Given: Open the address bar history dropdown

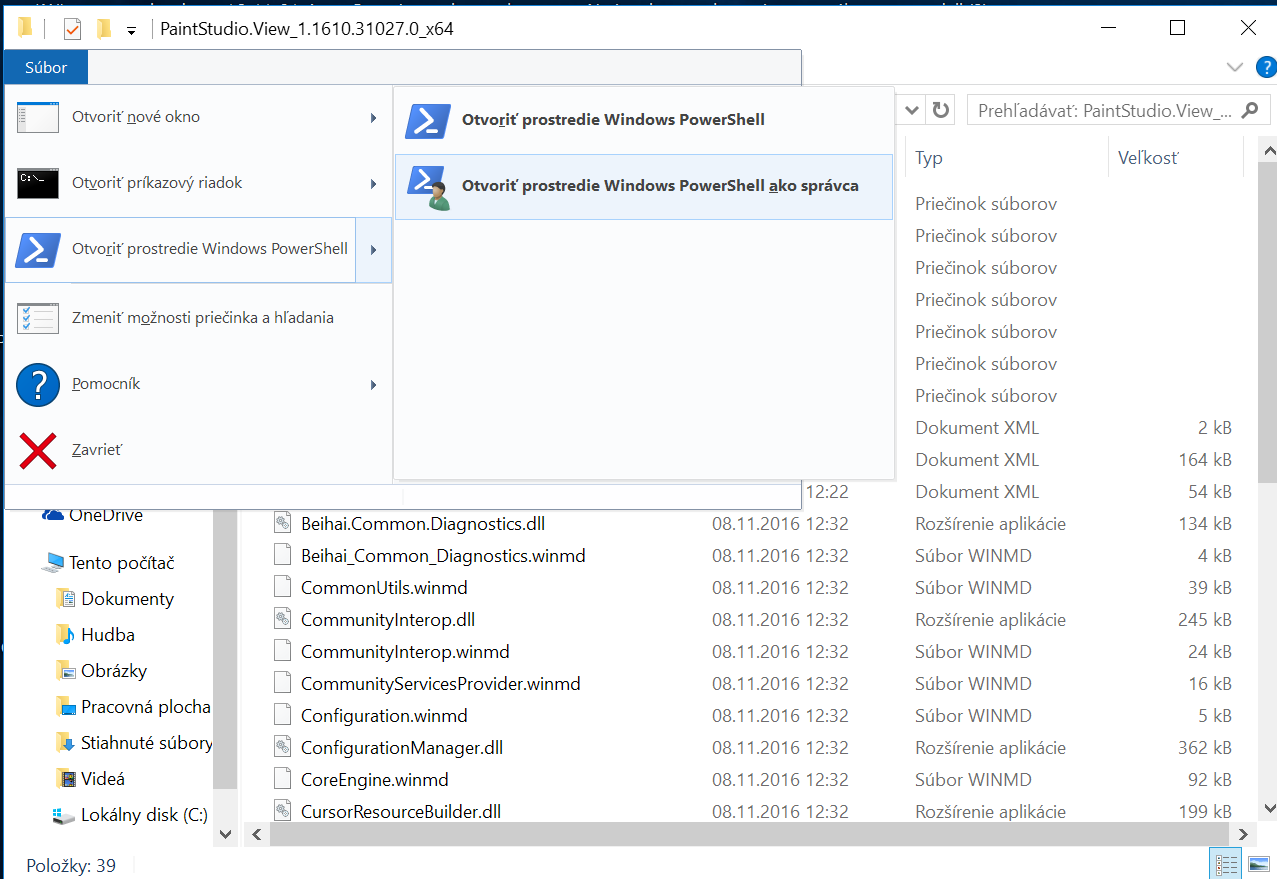Looking at the screenshot, I should click(912, 110).
